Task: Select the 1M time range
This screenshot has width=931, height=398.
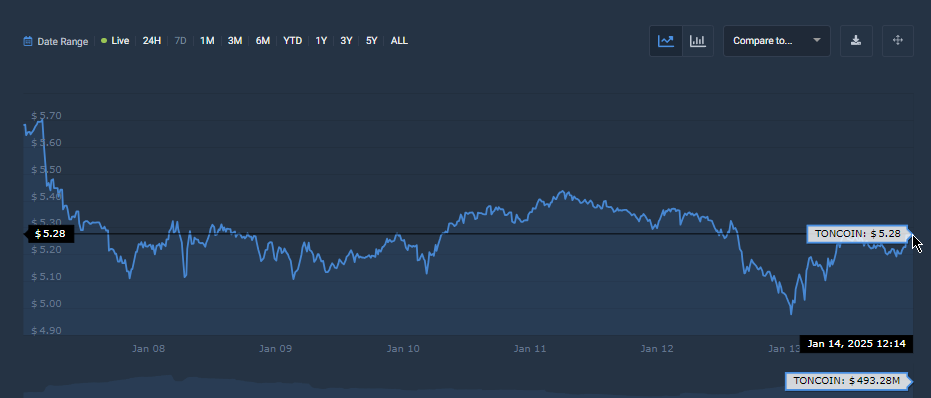Action: point(207,41)
